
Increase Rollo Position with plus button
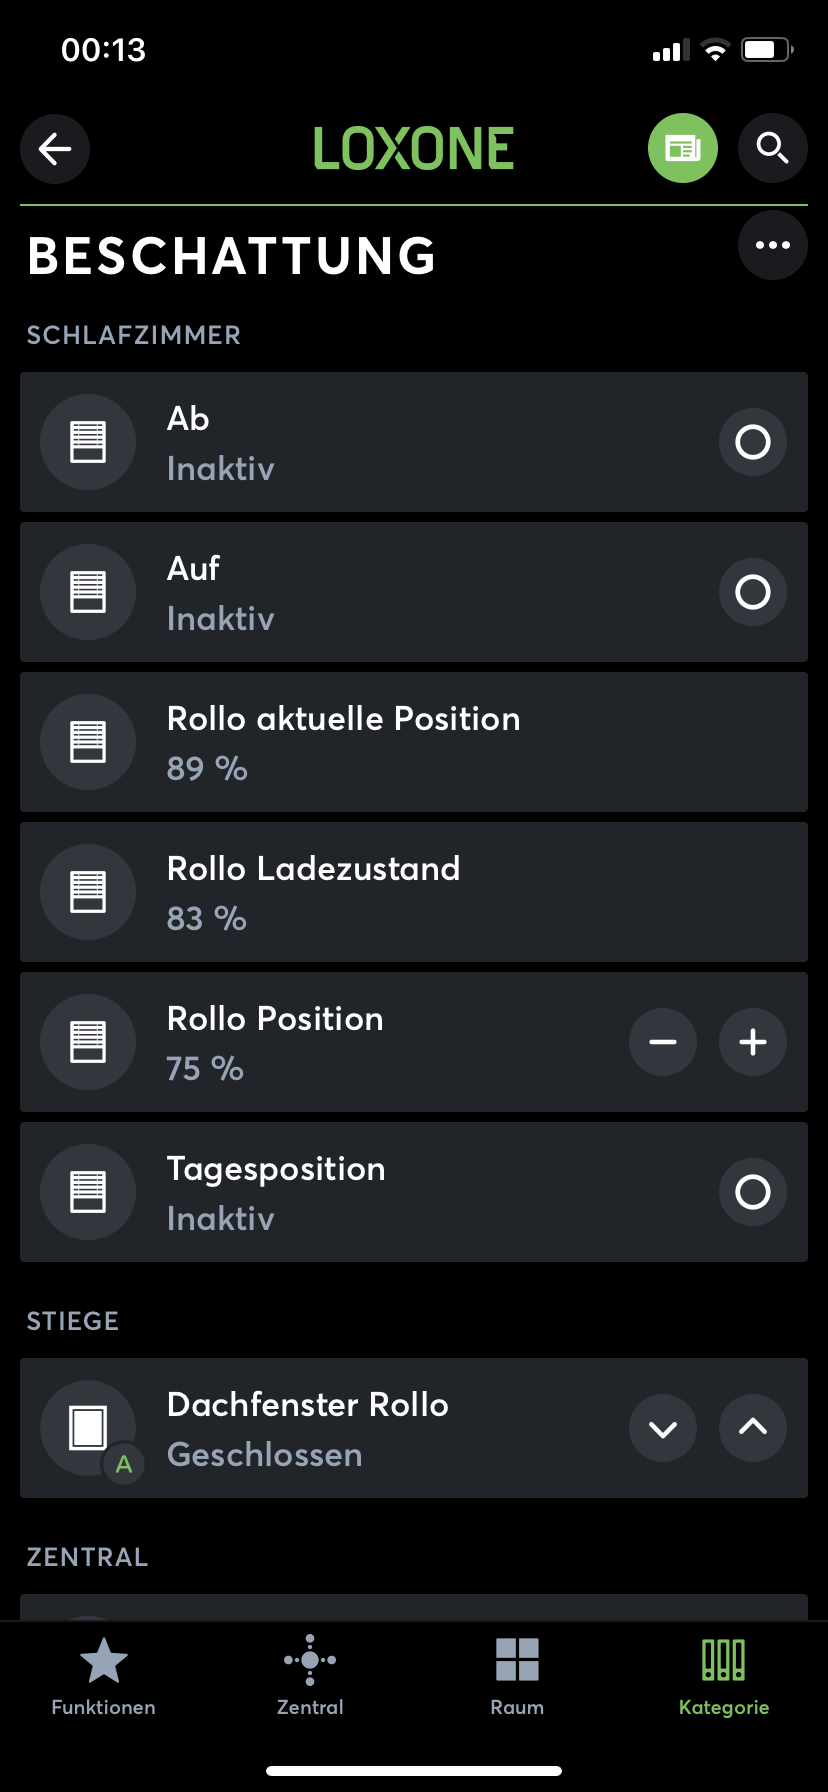tap(753, 1042)
